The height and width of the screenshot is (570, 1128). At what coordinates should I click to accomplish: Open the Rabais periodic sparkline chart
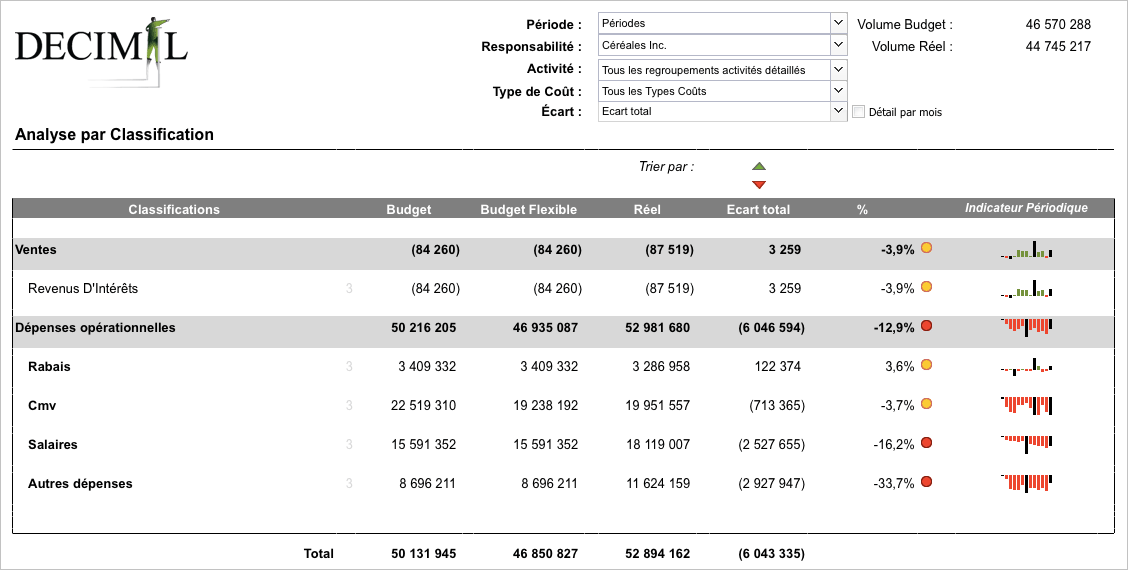point(1027,366)
